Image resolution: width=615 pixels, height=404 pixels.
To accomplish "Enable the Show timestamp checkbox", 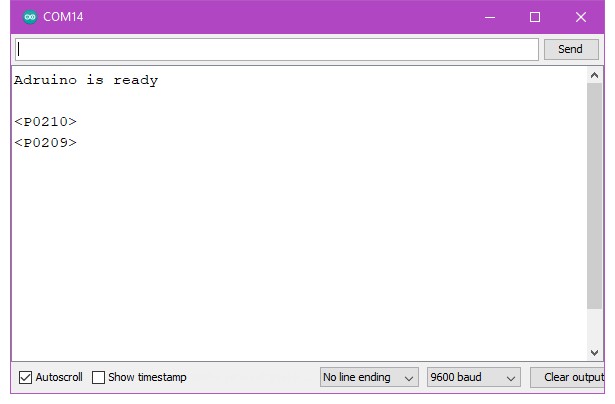I will [x=98, y=377].
